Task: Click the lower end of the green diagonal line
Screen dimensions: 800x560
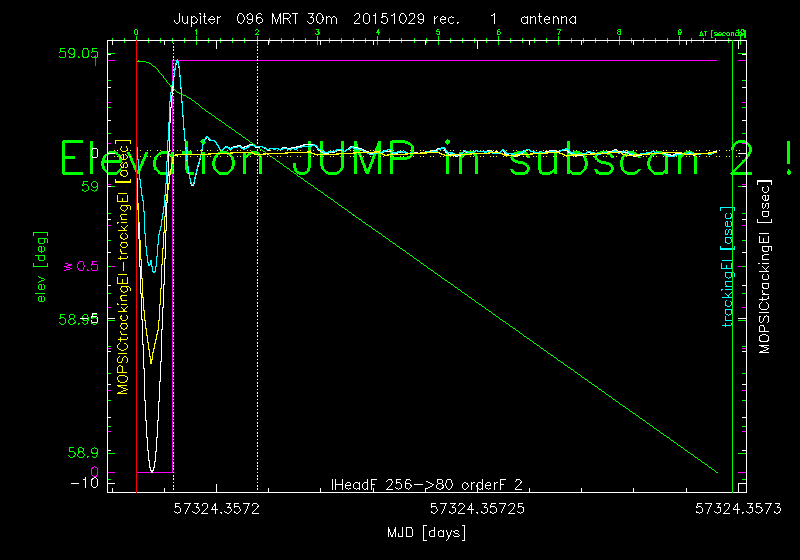Action: 716,471
